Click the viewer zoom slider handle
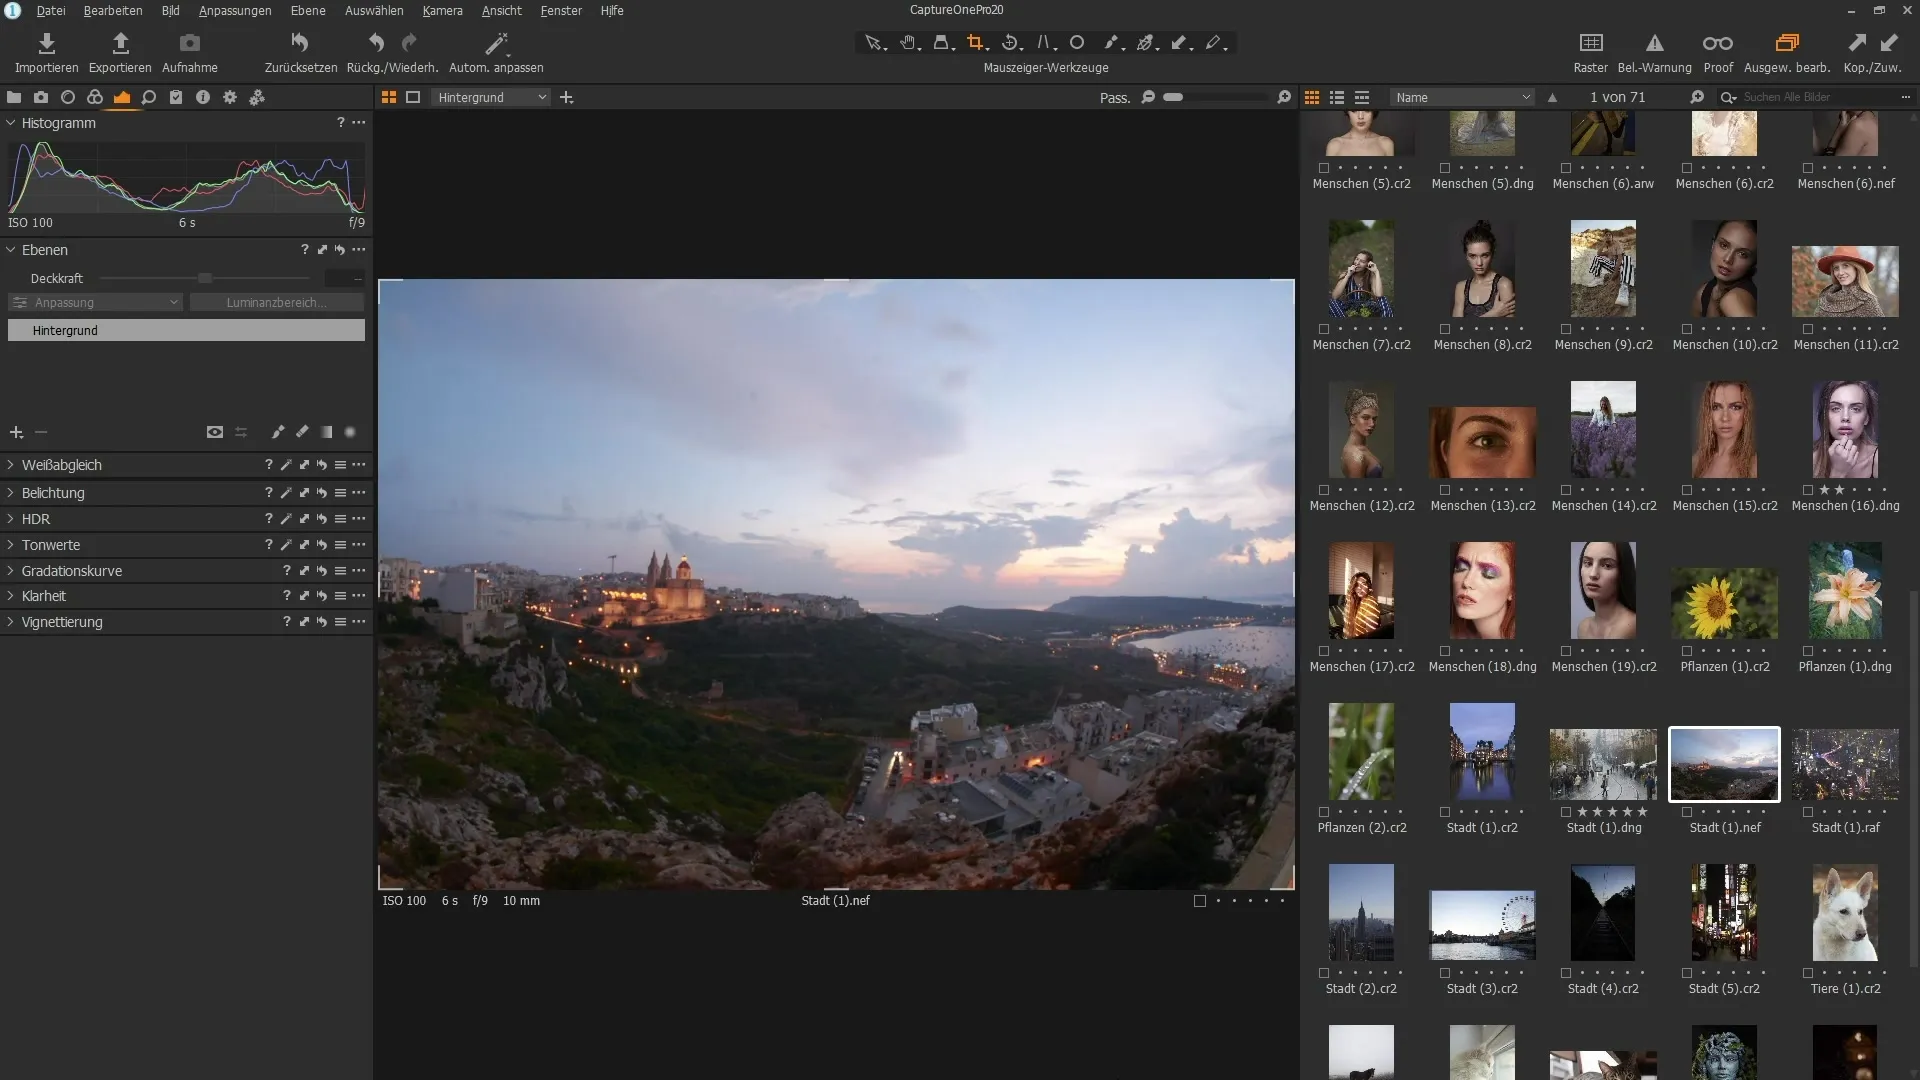 point(1174,97)
